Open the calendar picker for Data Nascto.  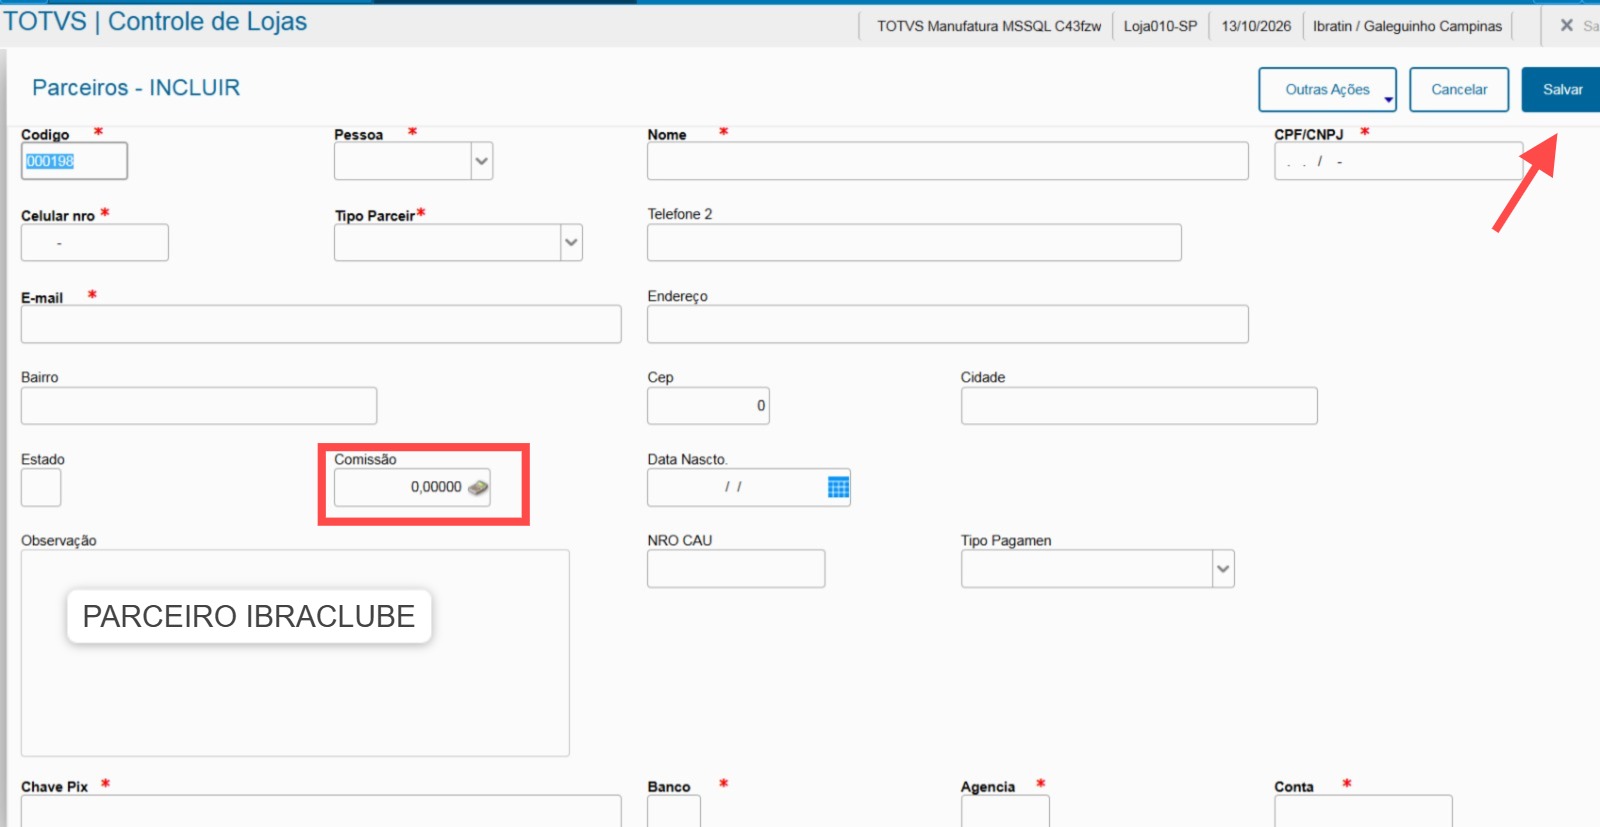coord(838,487)
